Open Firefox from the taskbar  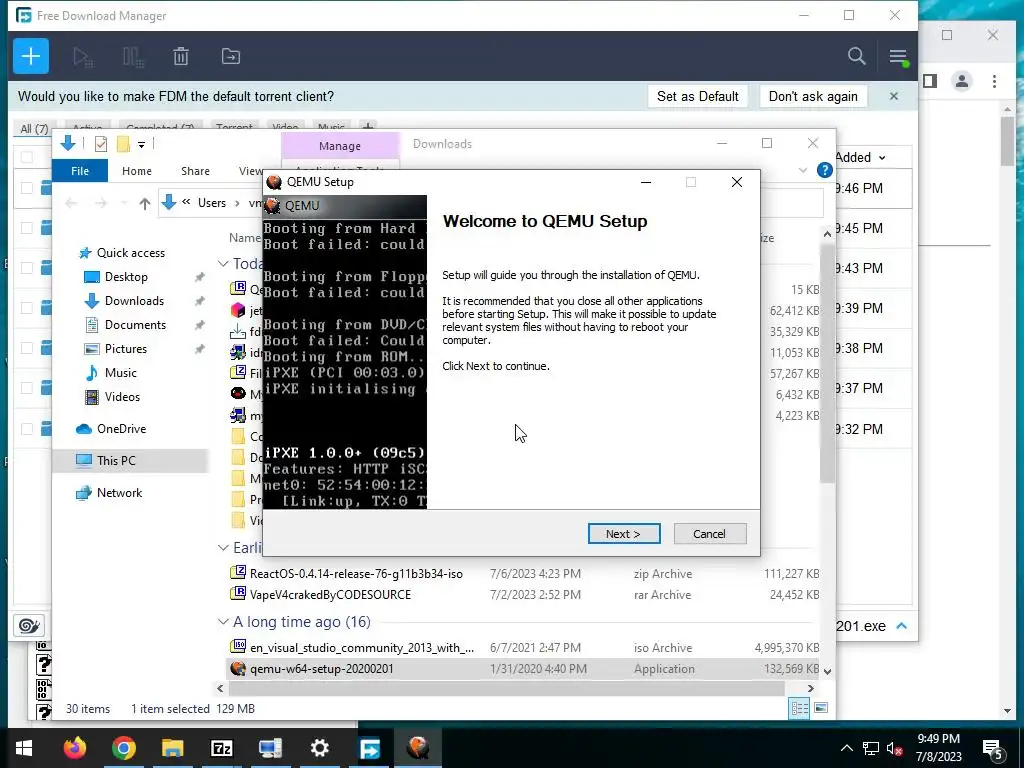pos(74,748)
